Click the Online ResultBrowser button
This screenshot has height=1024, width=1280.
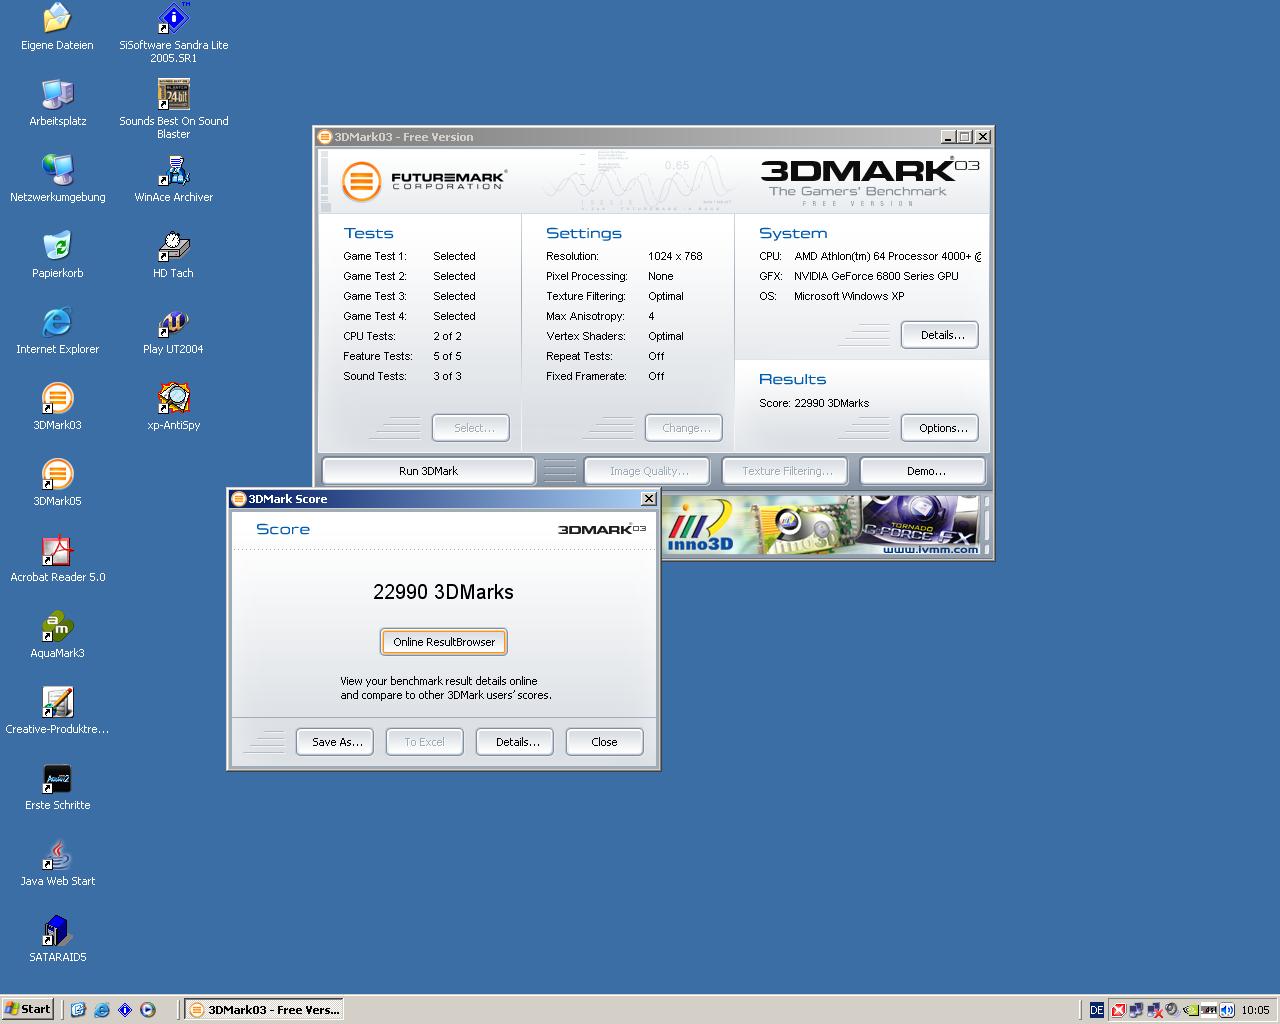click(x=444, y=642)
